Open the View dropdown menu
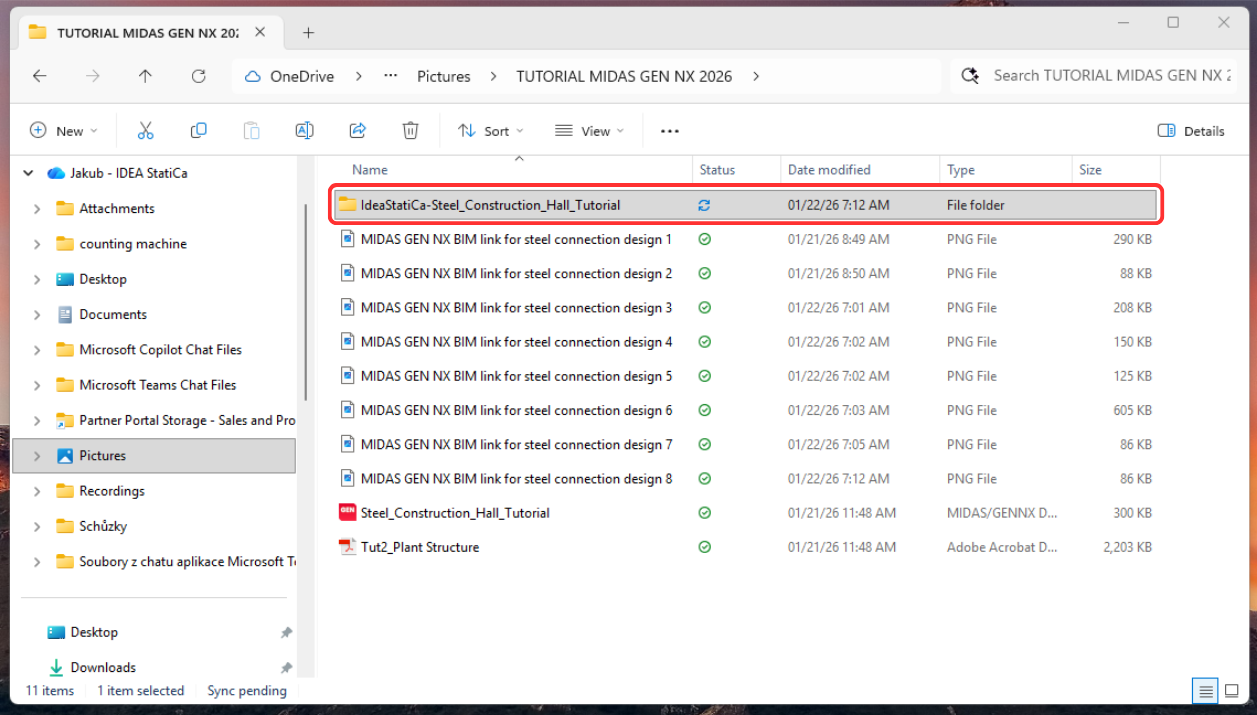The width and height of the screenshot is (1257, 715). 589,131
